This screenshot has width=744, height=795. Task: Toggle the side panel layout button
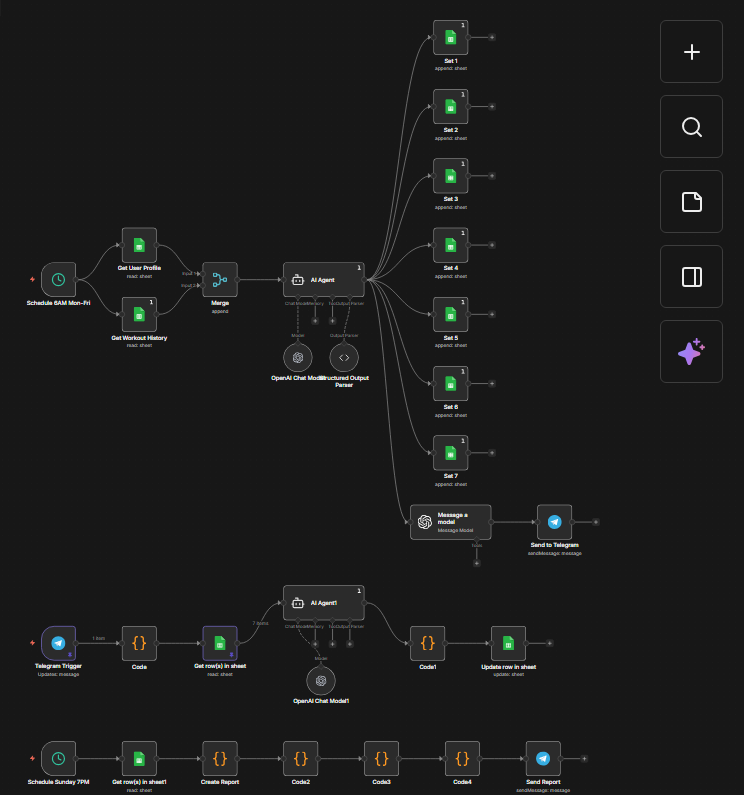[x=691, y=277]
